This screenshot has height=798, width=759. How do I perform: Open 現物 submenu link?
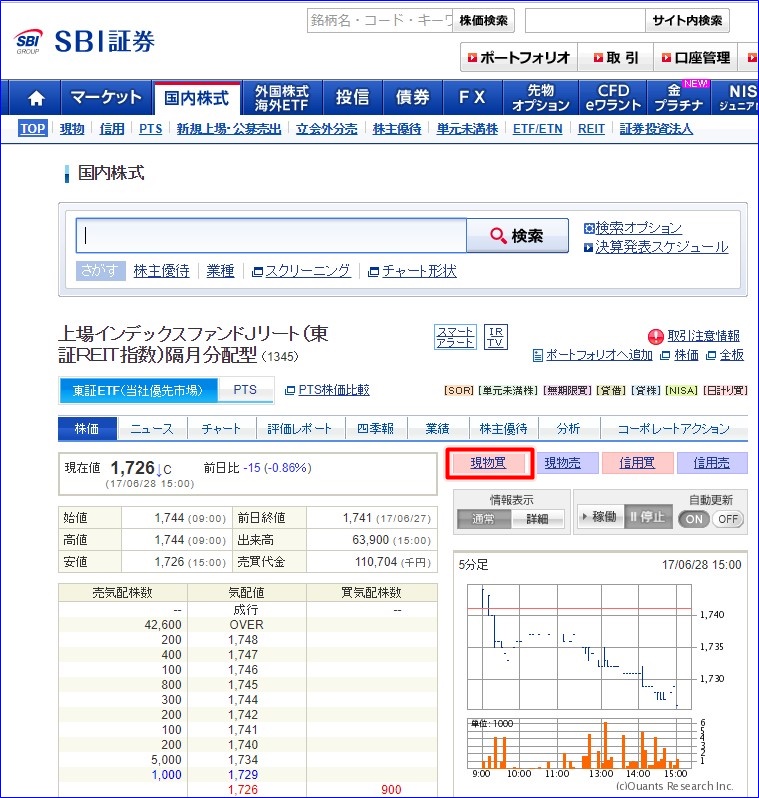pos(72,129)
